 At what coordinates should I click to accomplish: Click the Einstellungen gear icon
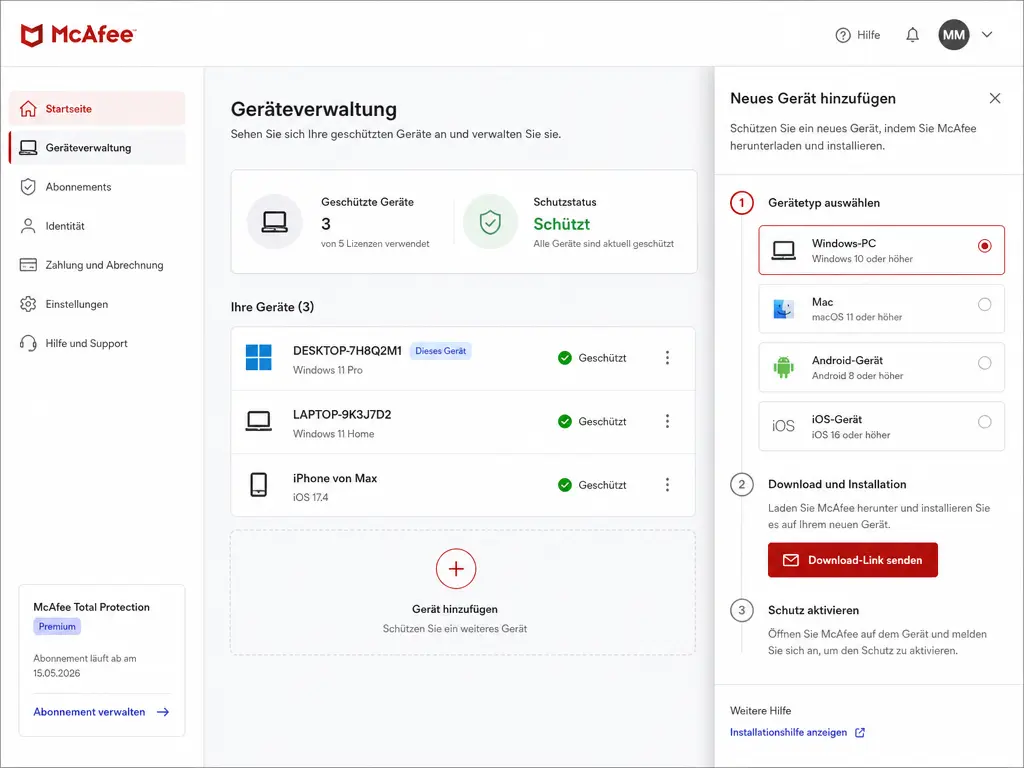point(28,304)
